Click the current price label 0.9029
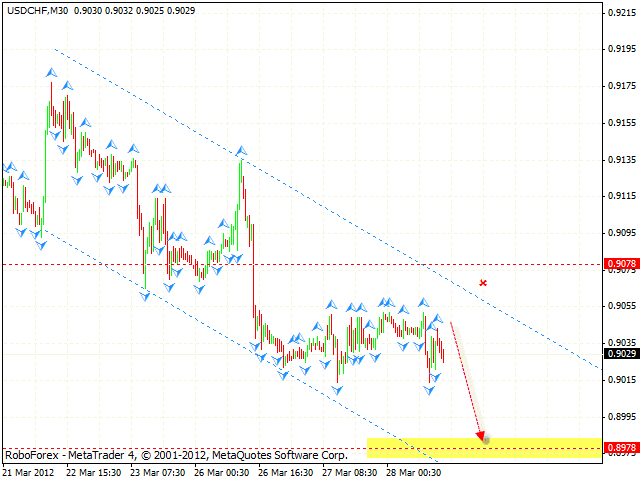640x480 pixels. tap(621, 352)
